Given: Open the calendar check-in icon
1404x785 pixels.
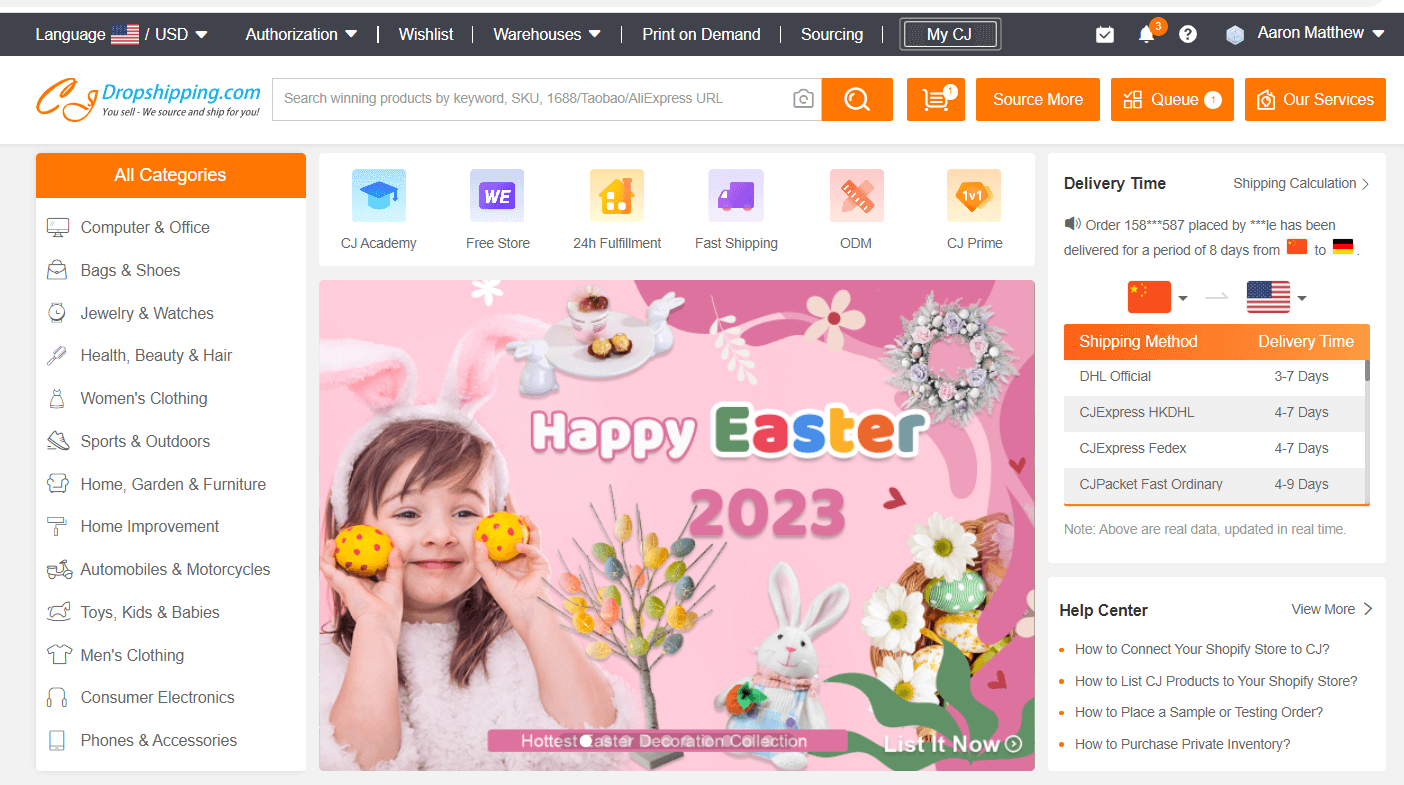Looking at the screenshot, I should 1105,34.
